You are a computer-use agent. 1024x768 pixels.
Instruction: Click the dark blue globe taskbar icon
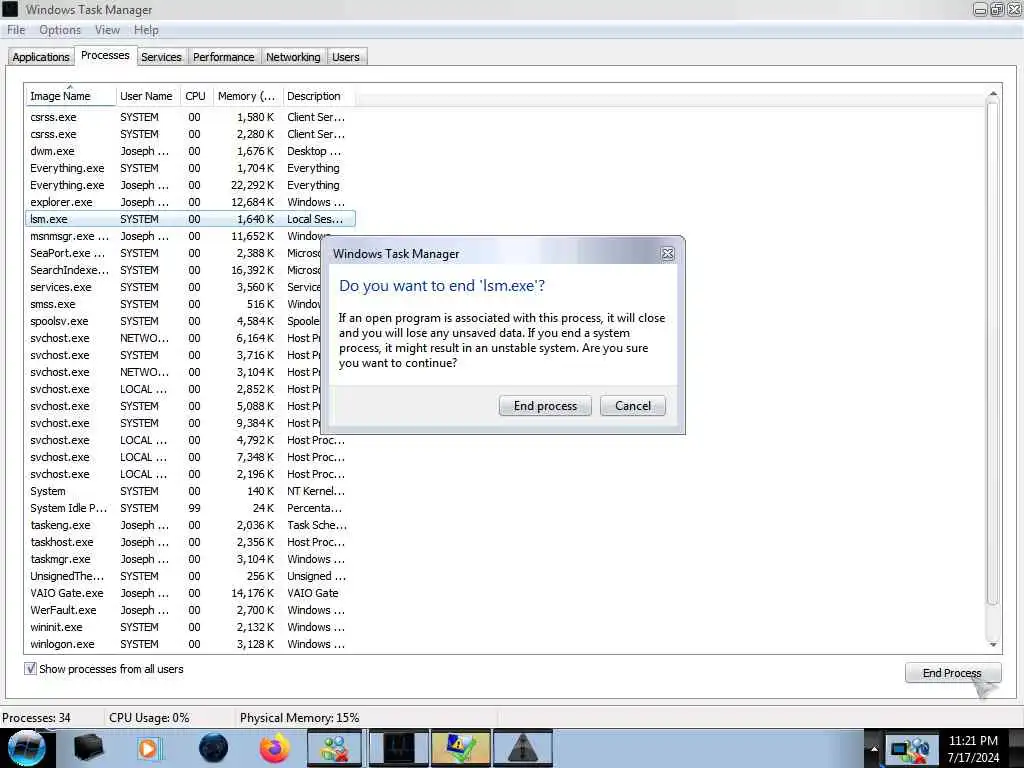click(213, 748)
